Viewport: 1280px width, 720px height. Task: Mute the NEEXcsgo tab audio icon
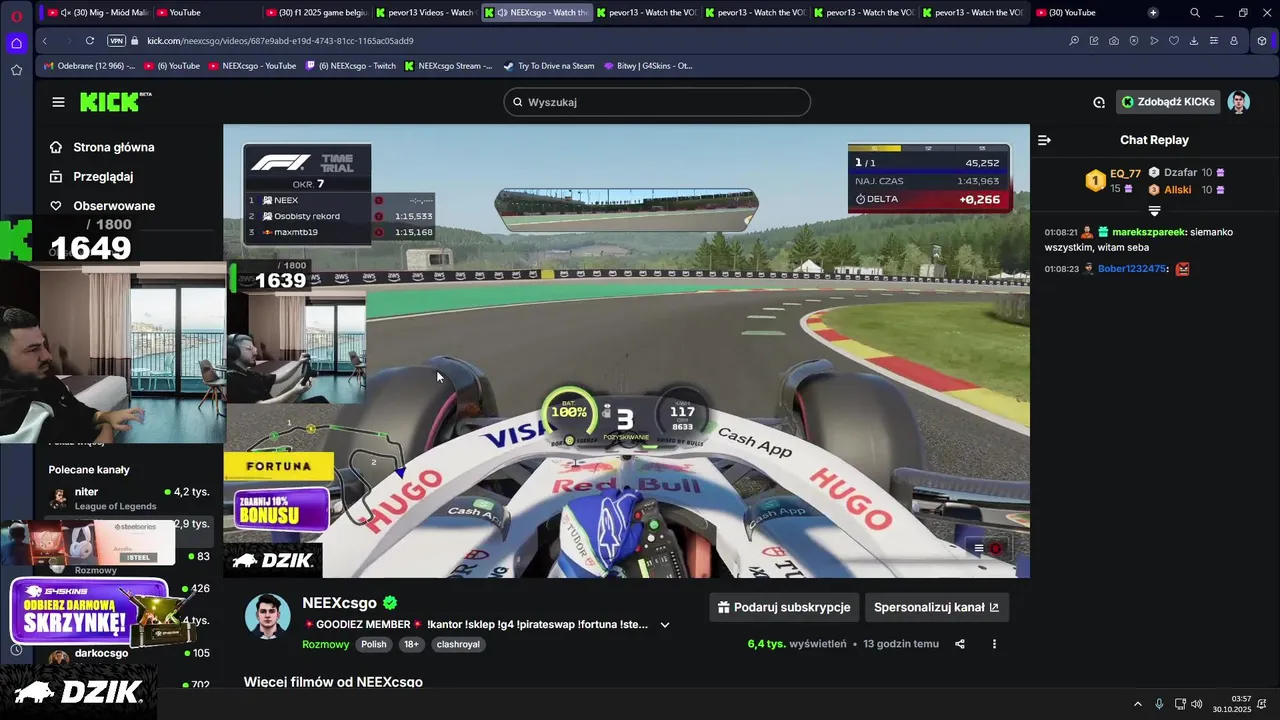tap(503, 13)
